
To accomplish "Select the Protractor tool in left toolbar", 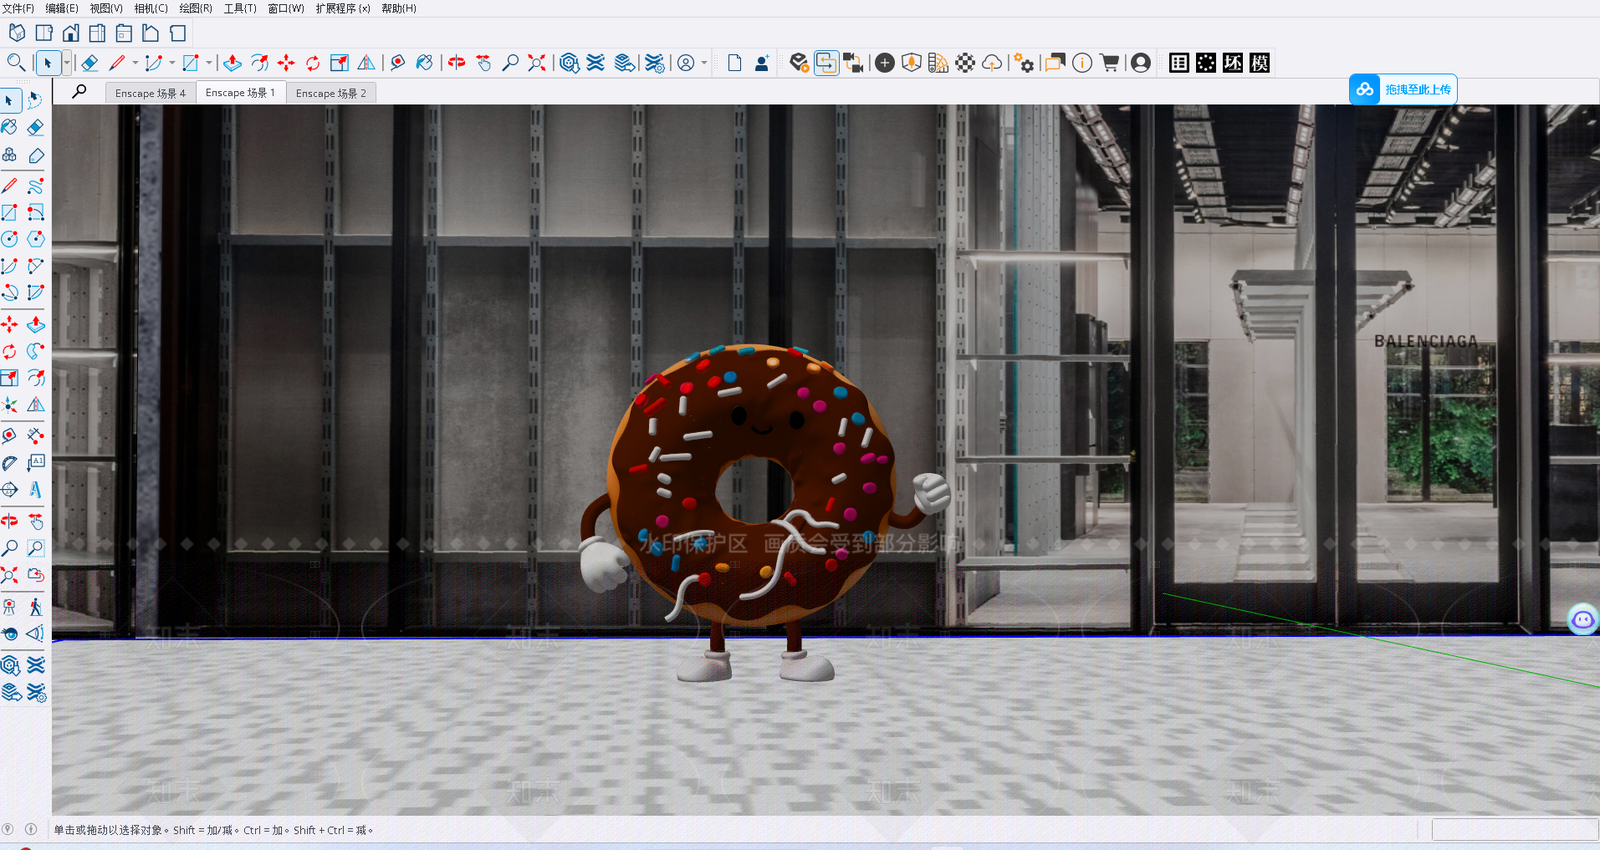I will 9,463.
